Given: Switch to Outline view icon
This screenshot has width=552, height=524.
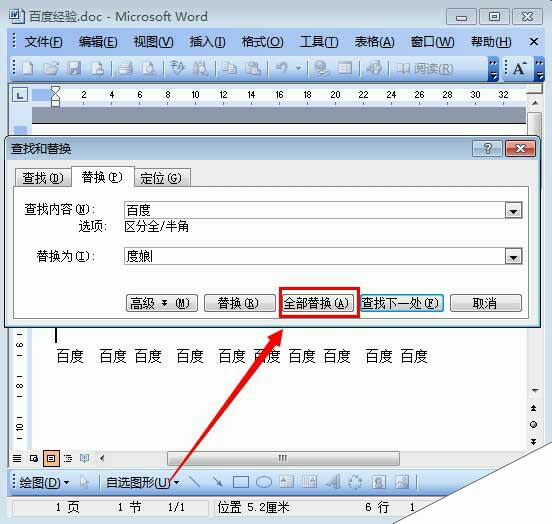Looking at the screenshot, I should (68, 458).
